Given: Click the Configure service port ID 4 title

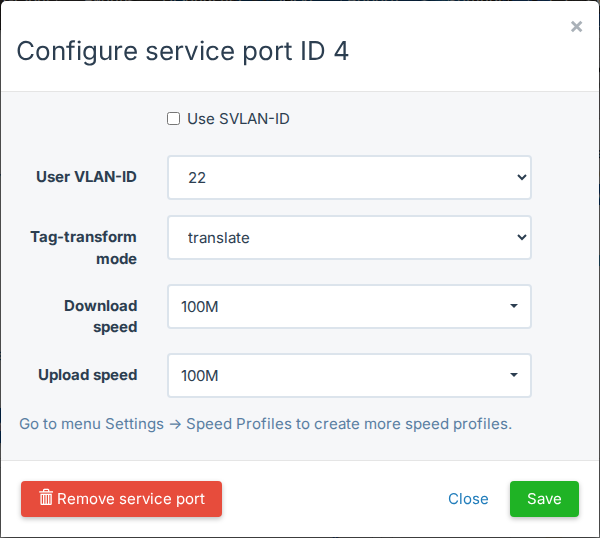Looking at the screenshot, I should (183, 51).
